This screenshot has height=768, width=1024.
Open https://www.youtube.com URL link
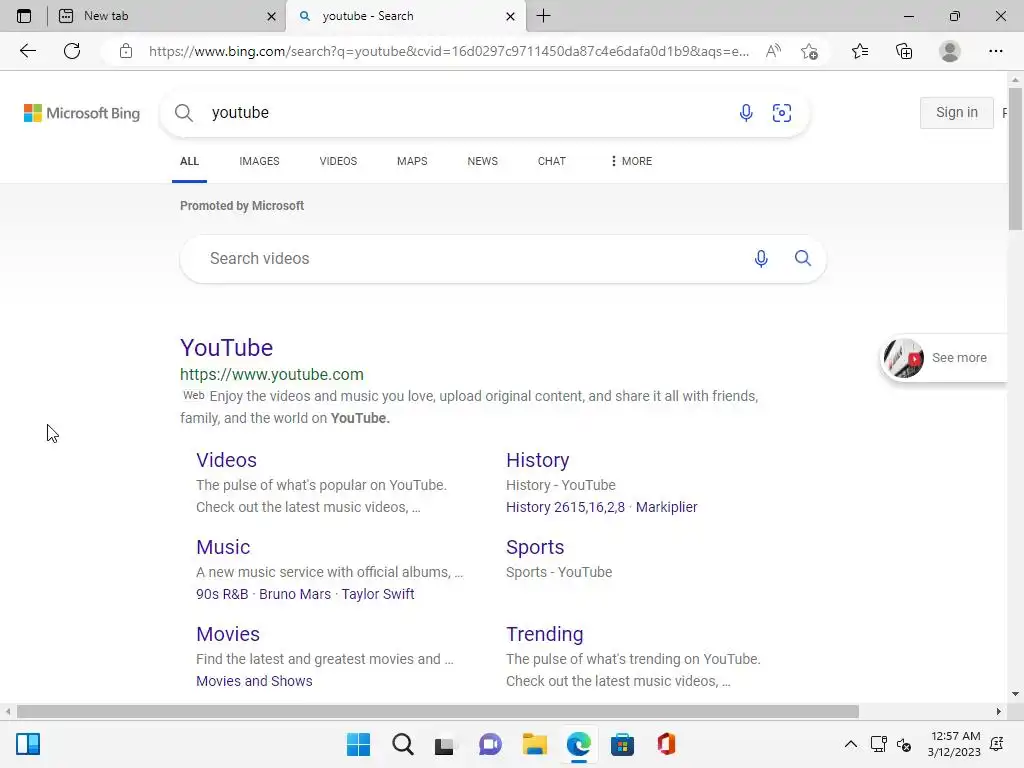point(272,375)
